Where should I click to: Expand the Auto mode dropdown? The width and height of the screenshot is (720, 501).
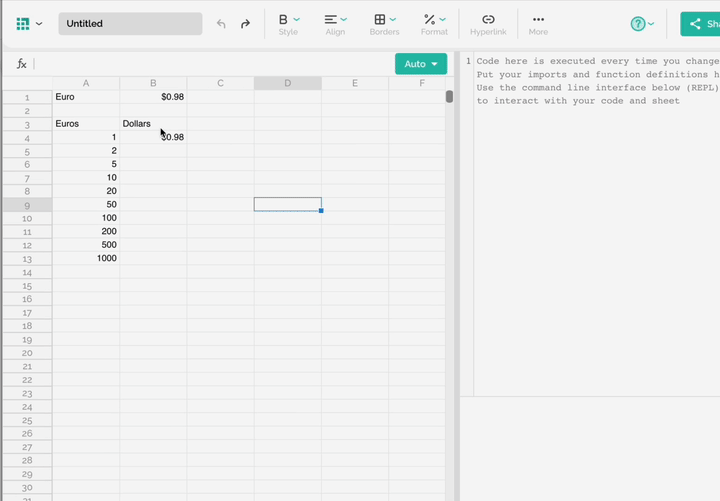tap(421, 64)
